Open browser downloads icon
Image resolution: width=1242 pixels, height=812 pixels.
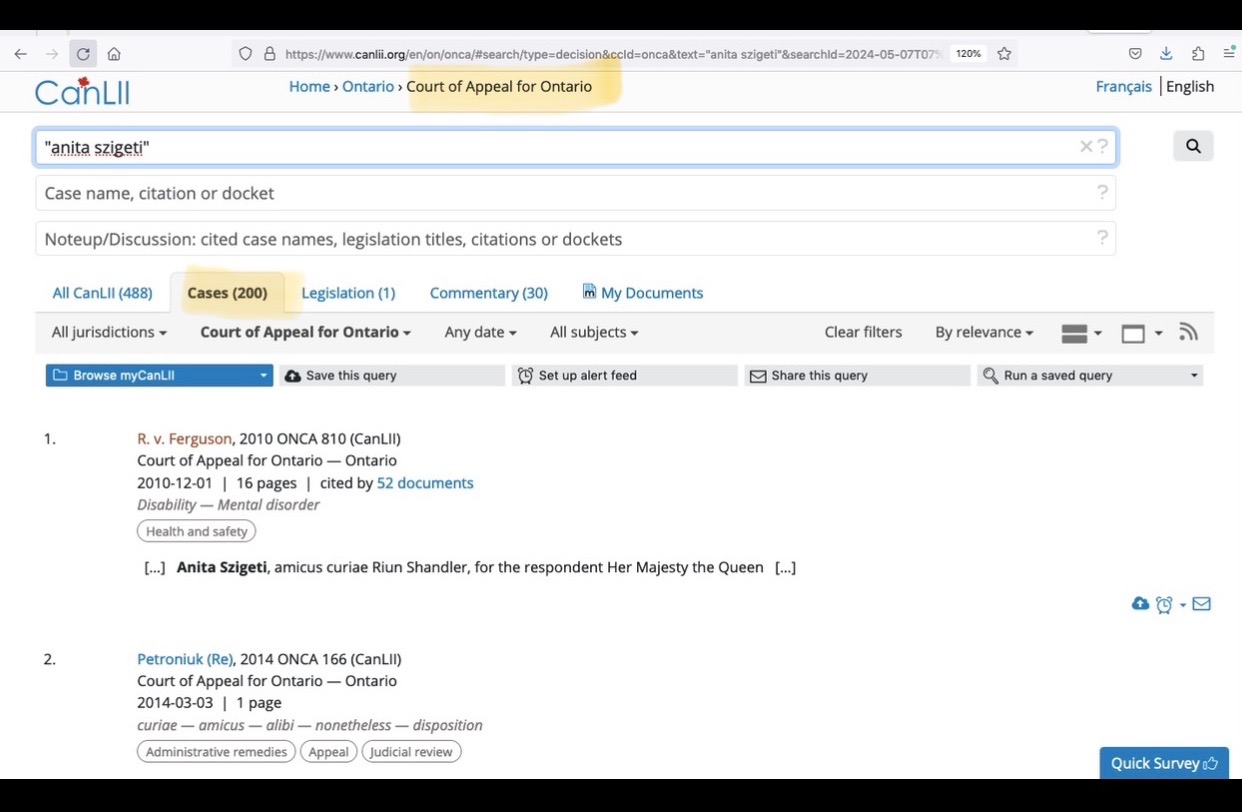(1166, 54)
